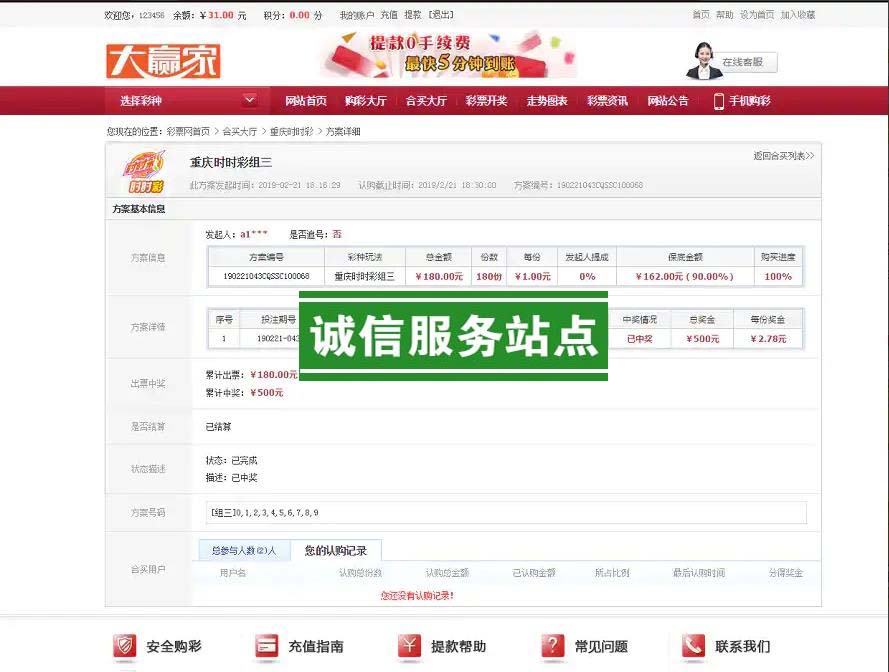The image size is (889, 672).
Task: Switch to the 总参与人数 tab
Action: point(244,550)
